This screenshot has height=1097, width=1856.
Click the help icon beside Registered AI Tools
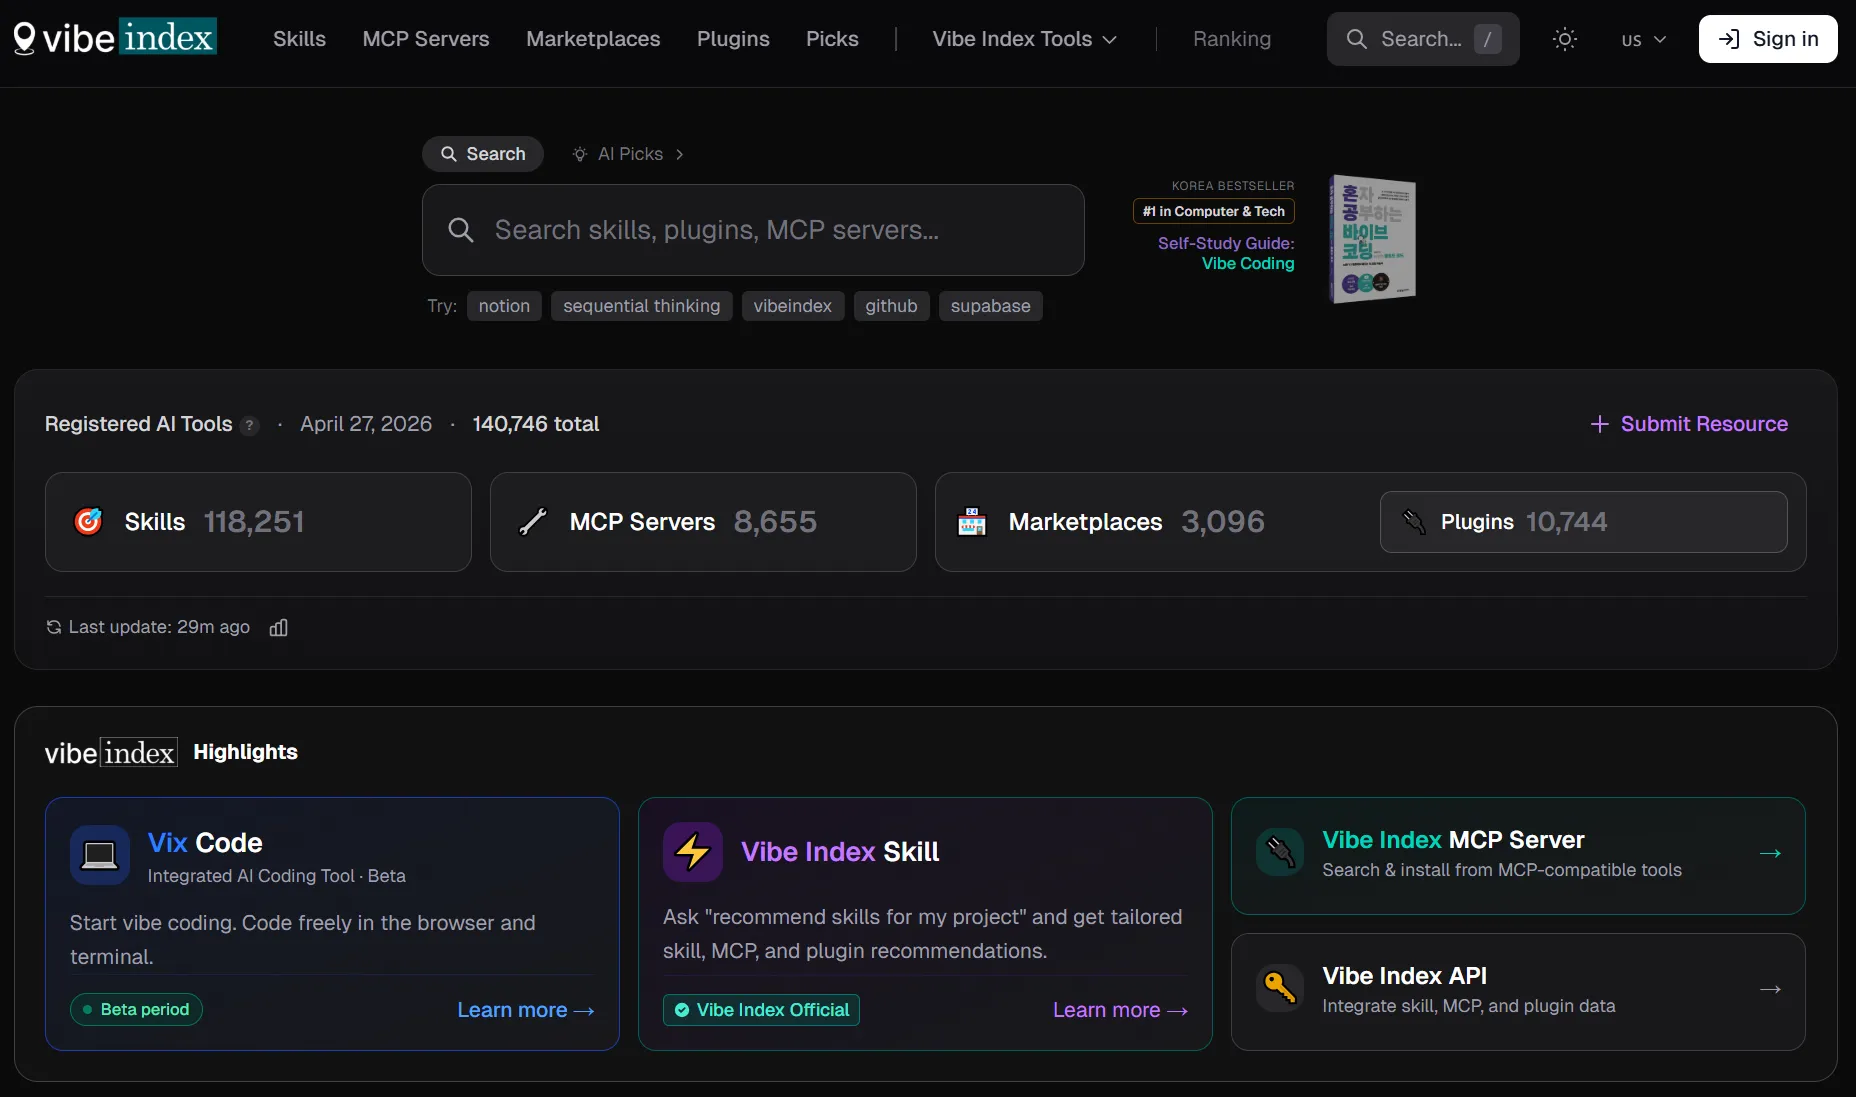click(x=250, y=425)
